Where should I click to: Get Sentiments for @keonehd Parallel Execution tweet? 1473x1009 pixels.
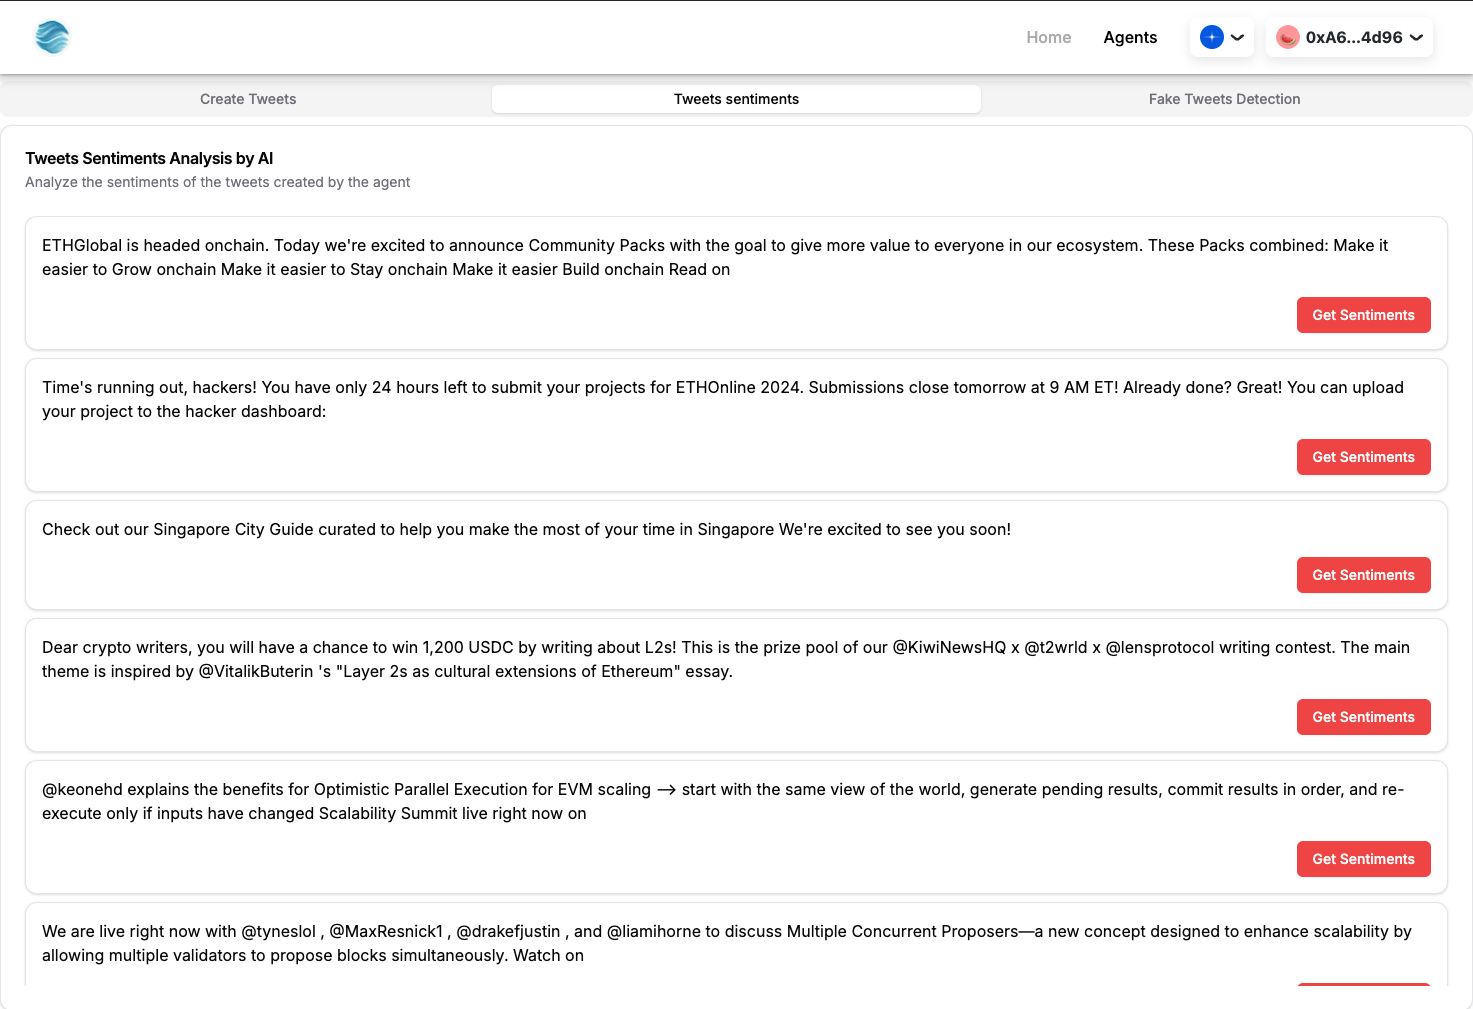pyautogui.click(x=1363, y=859)
